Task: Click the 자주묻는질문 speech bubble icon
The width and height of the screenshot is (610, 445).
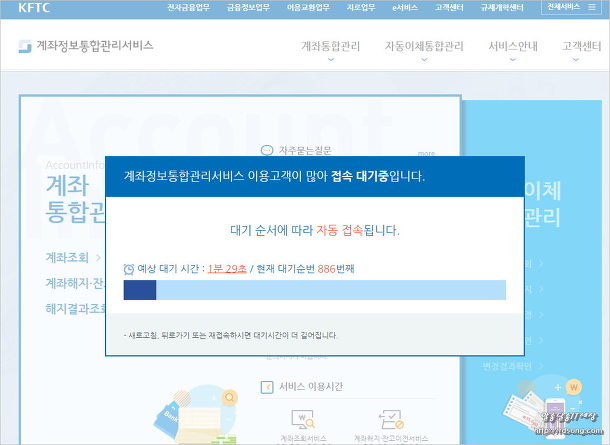Action: point(267,150)
